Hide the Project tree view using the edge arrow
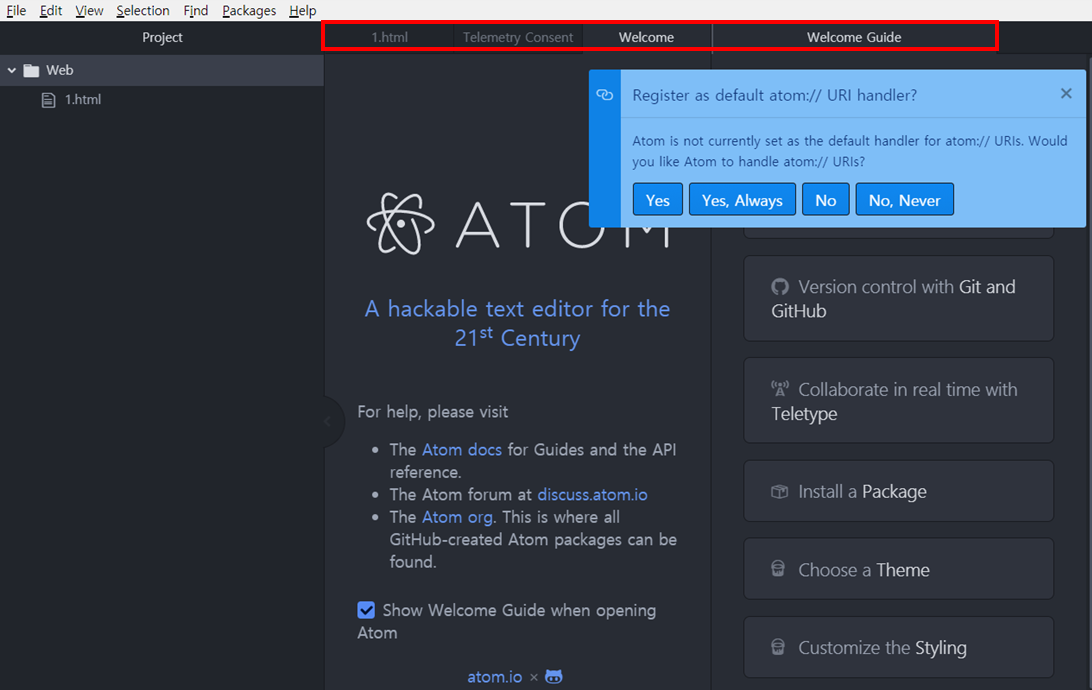The width and height of the screenshot is (1092, 690). [329, 421]
